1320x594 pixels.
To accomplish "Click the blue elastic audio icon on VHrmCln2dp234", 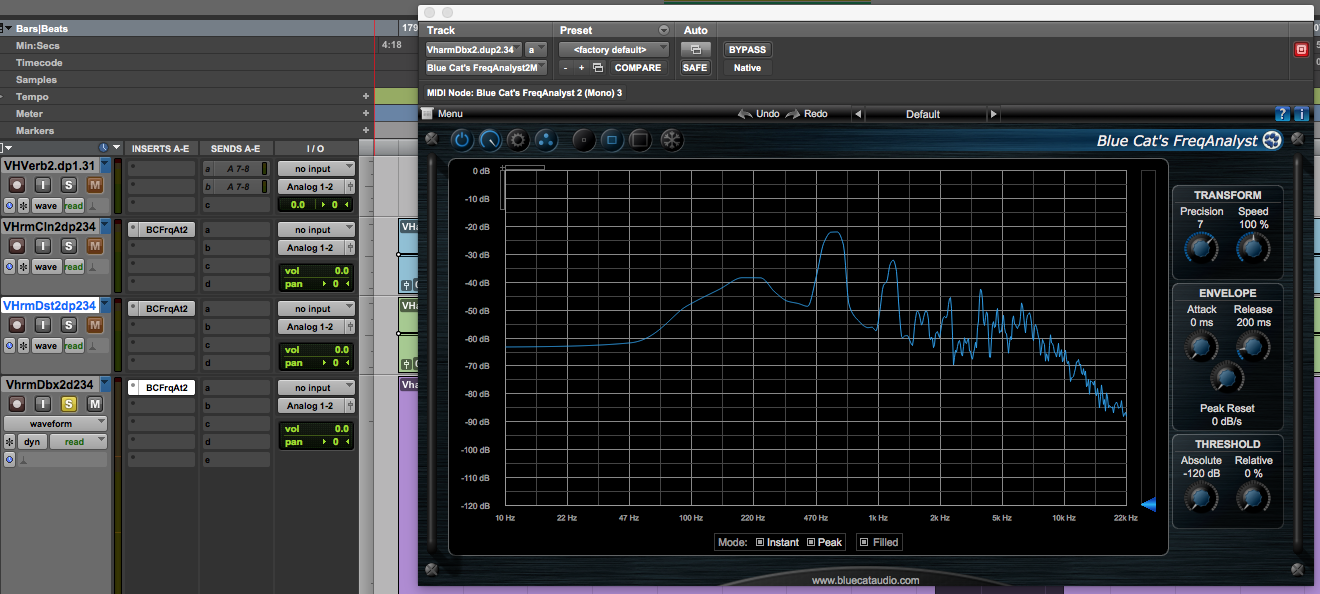I will tap(9, 267).
